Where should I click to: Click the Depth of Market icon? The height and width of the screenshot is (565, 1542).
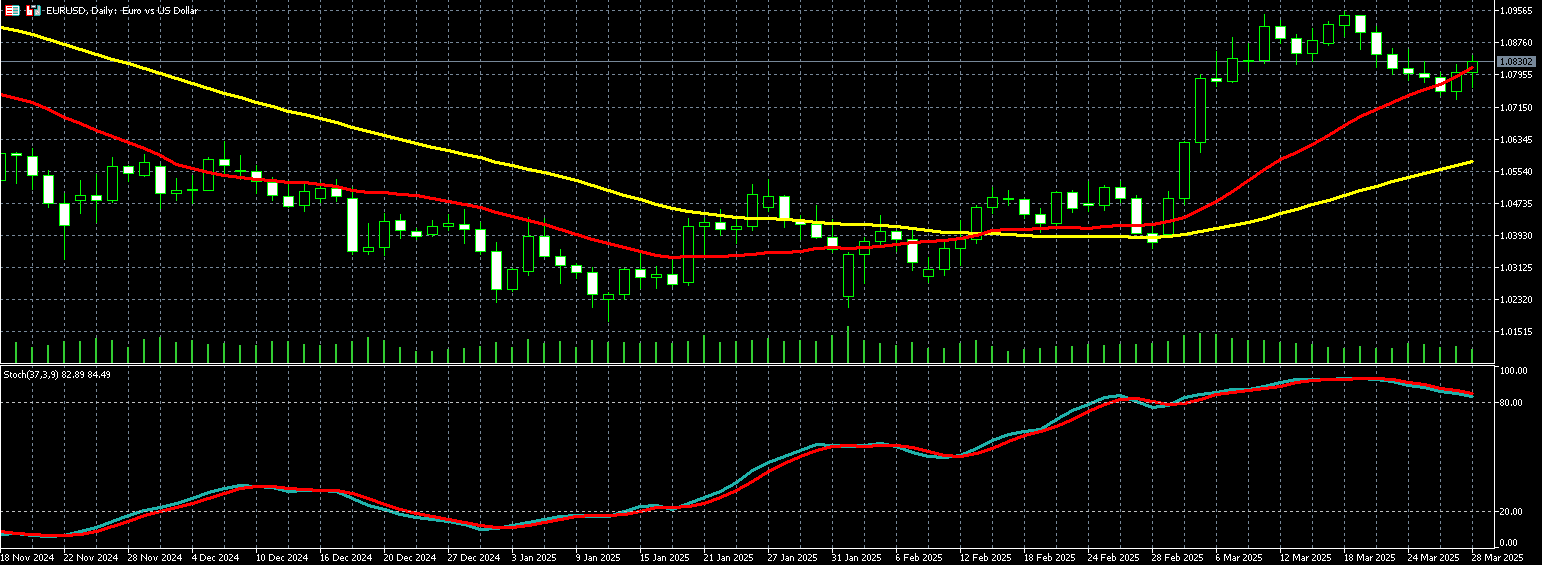coord(34,10)
